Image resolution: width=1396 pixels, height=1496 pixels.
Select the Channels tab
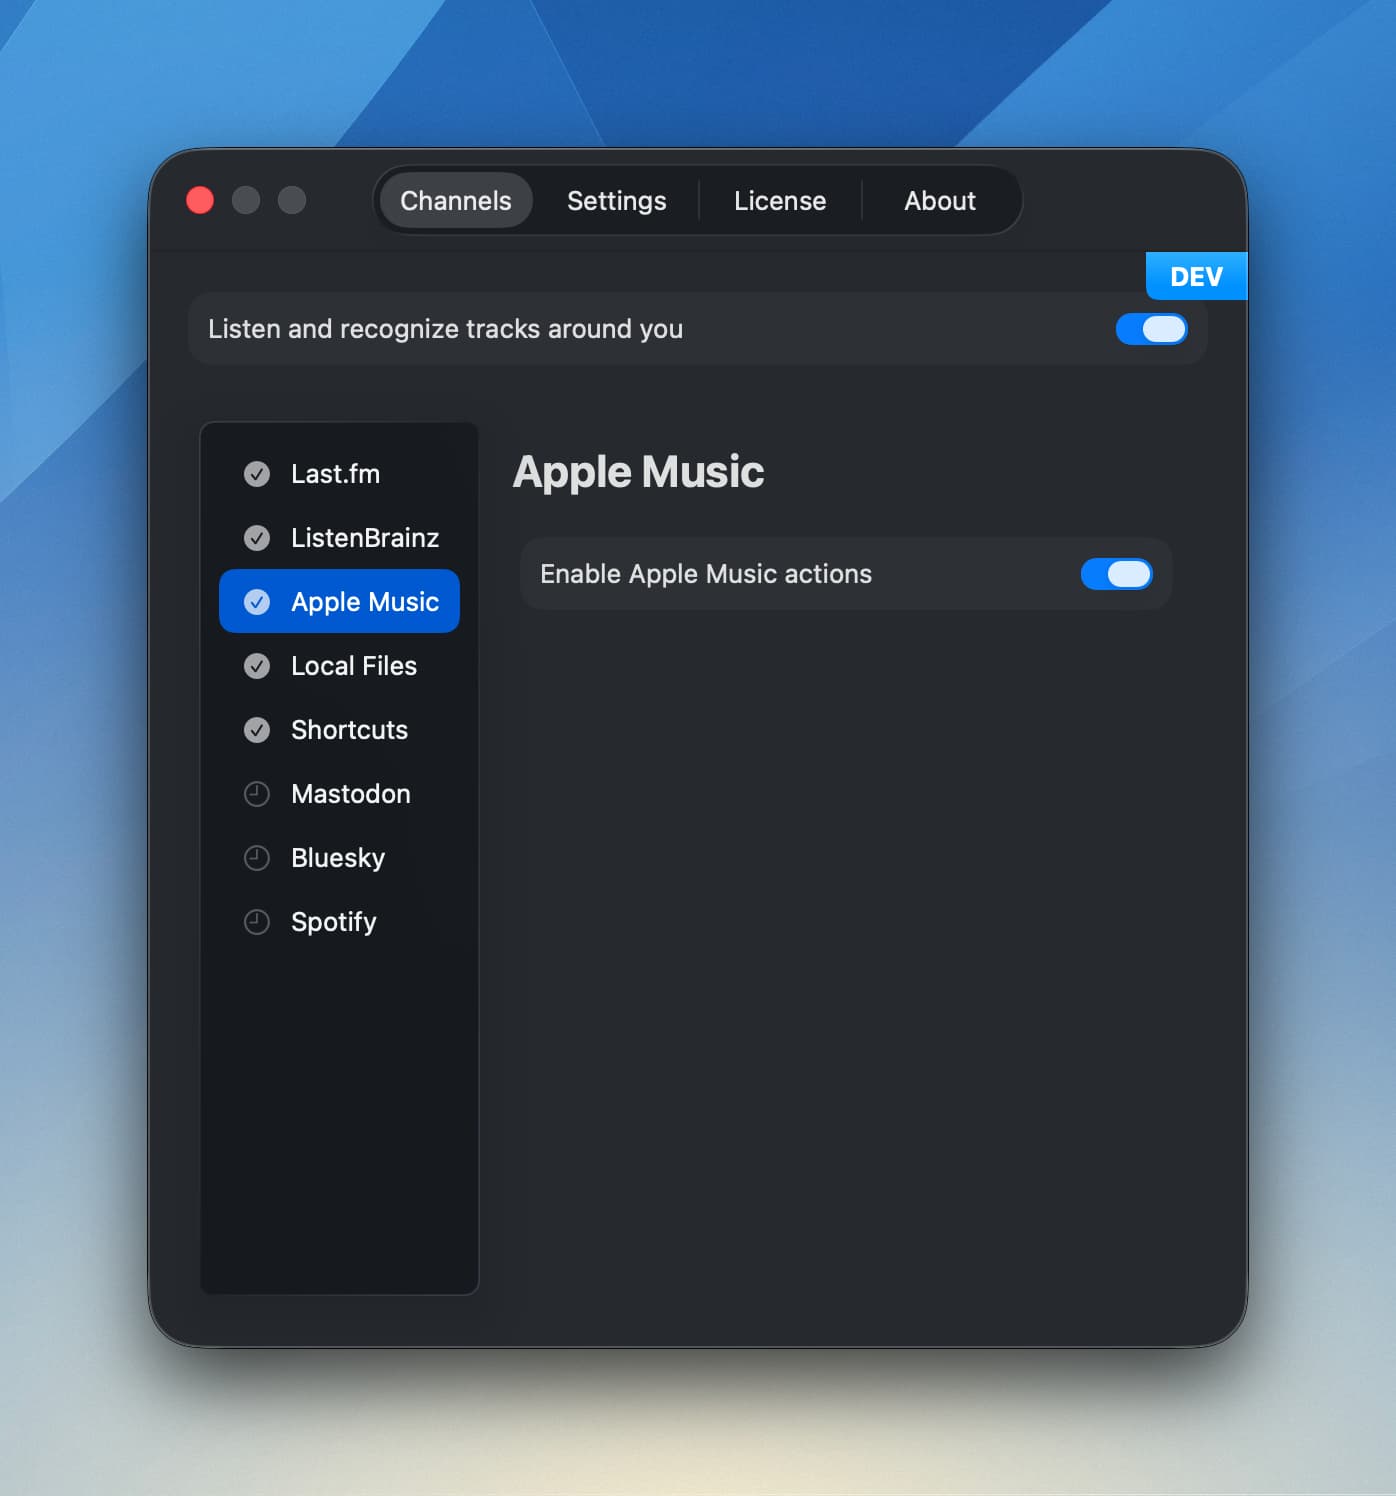click(456, 201)
